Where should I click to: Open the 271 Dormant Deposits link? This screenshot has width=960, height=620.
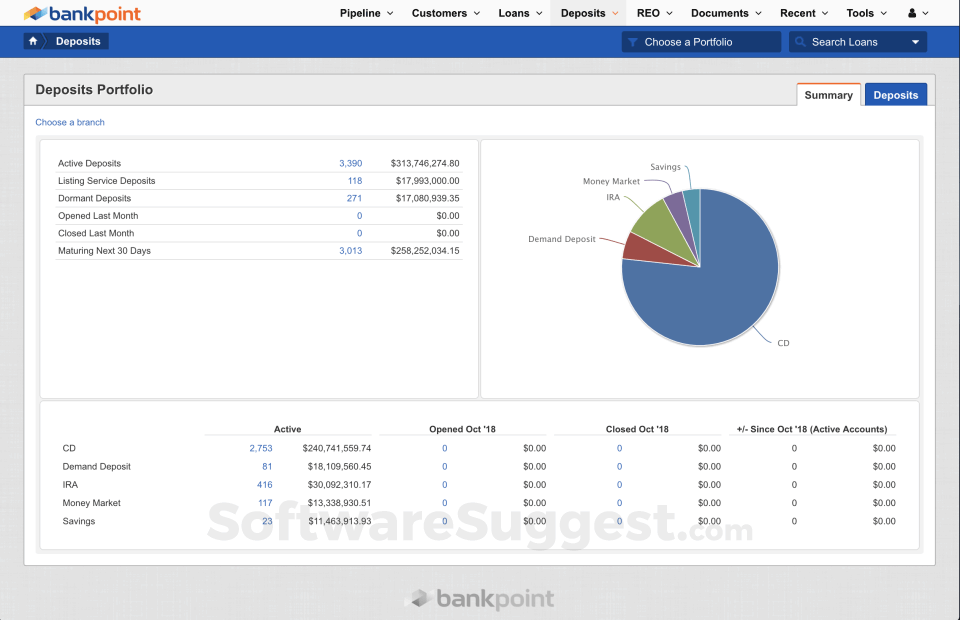pos(354,198)
